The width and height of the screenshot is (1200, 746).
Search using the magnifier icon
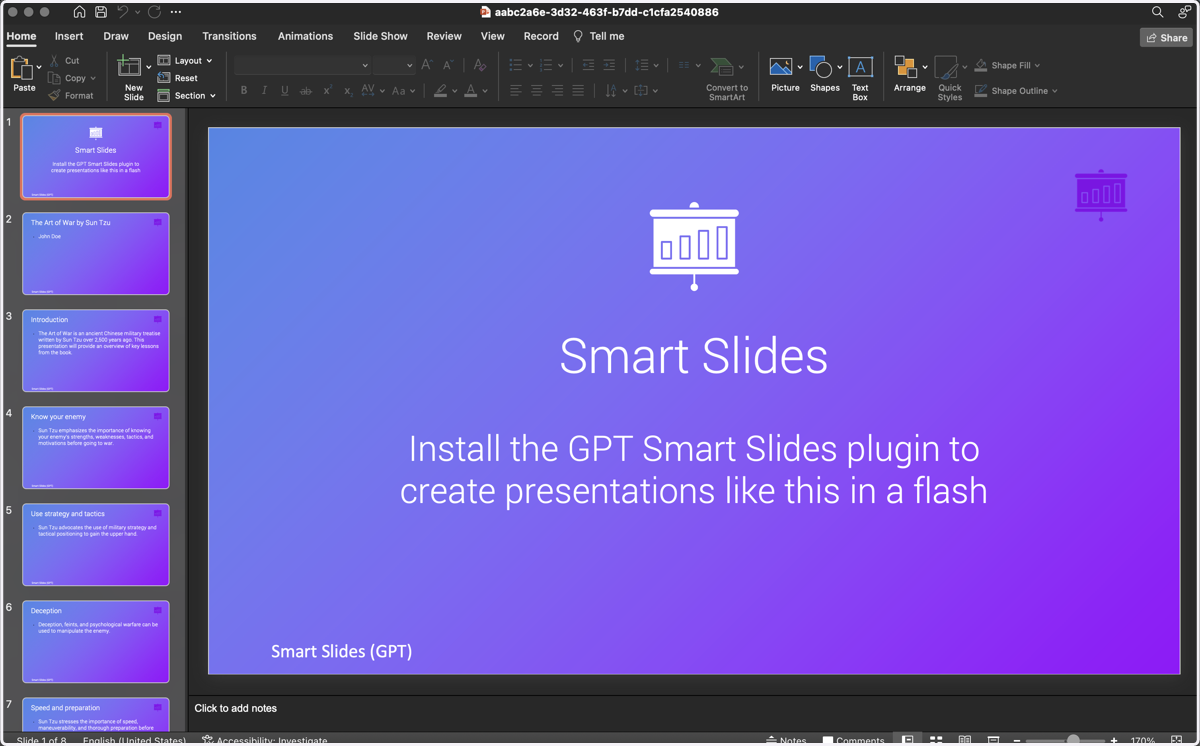click(x=1157, y=12)
